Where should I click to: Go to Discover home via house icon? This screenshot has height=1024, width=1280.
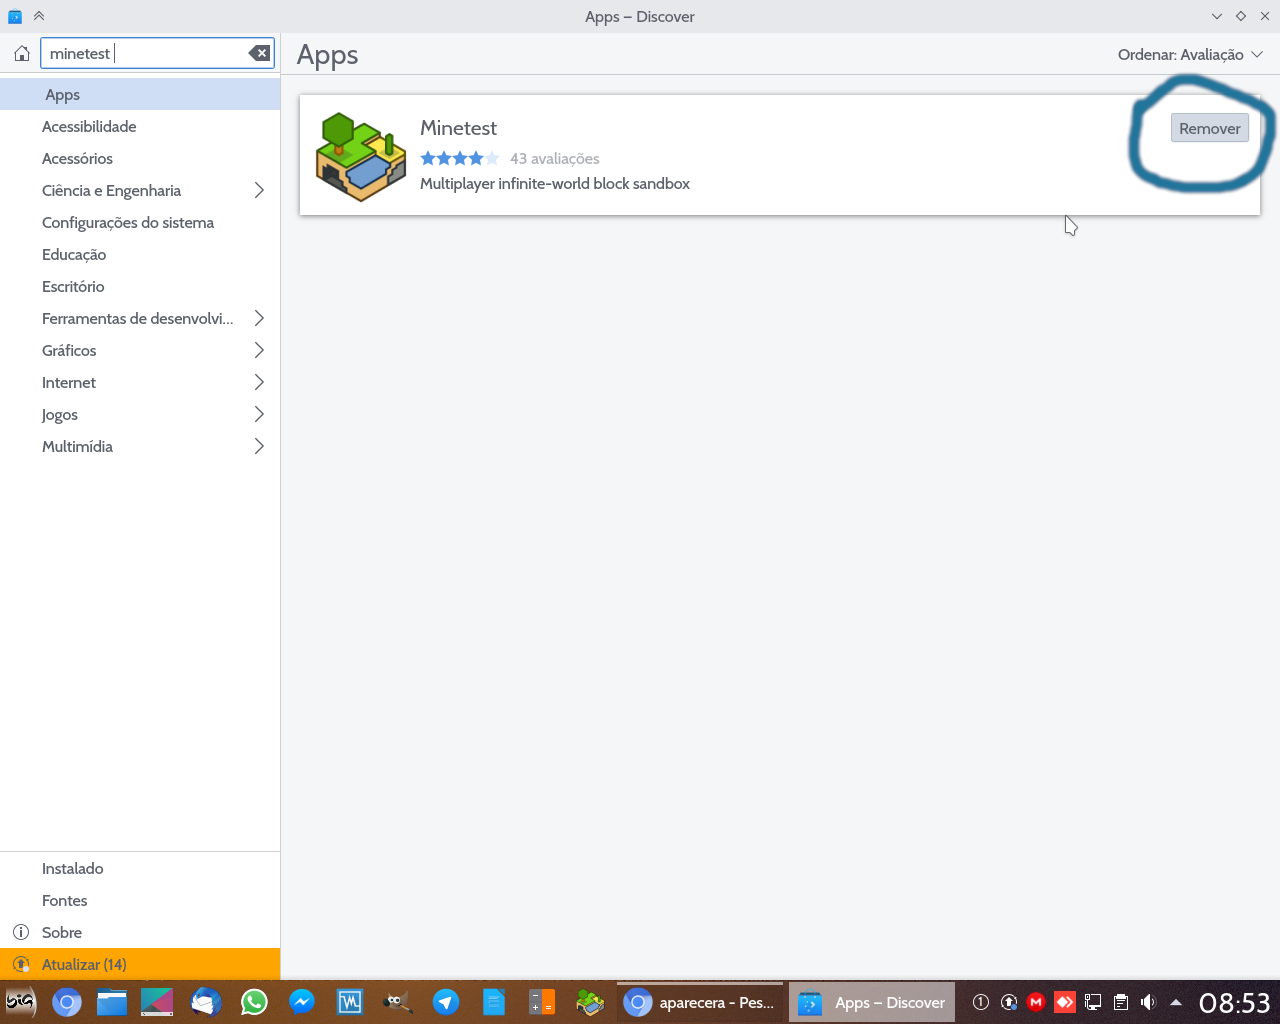[22, 54]
